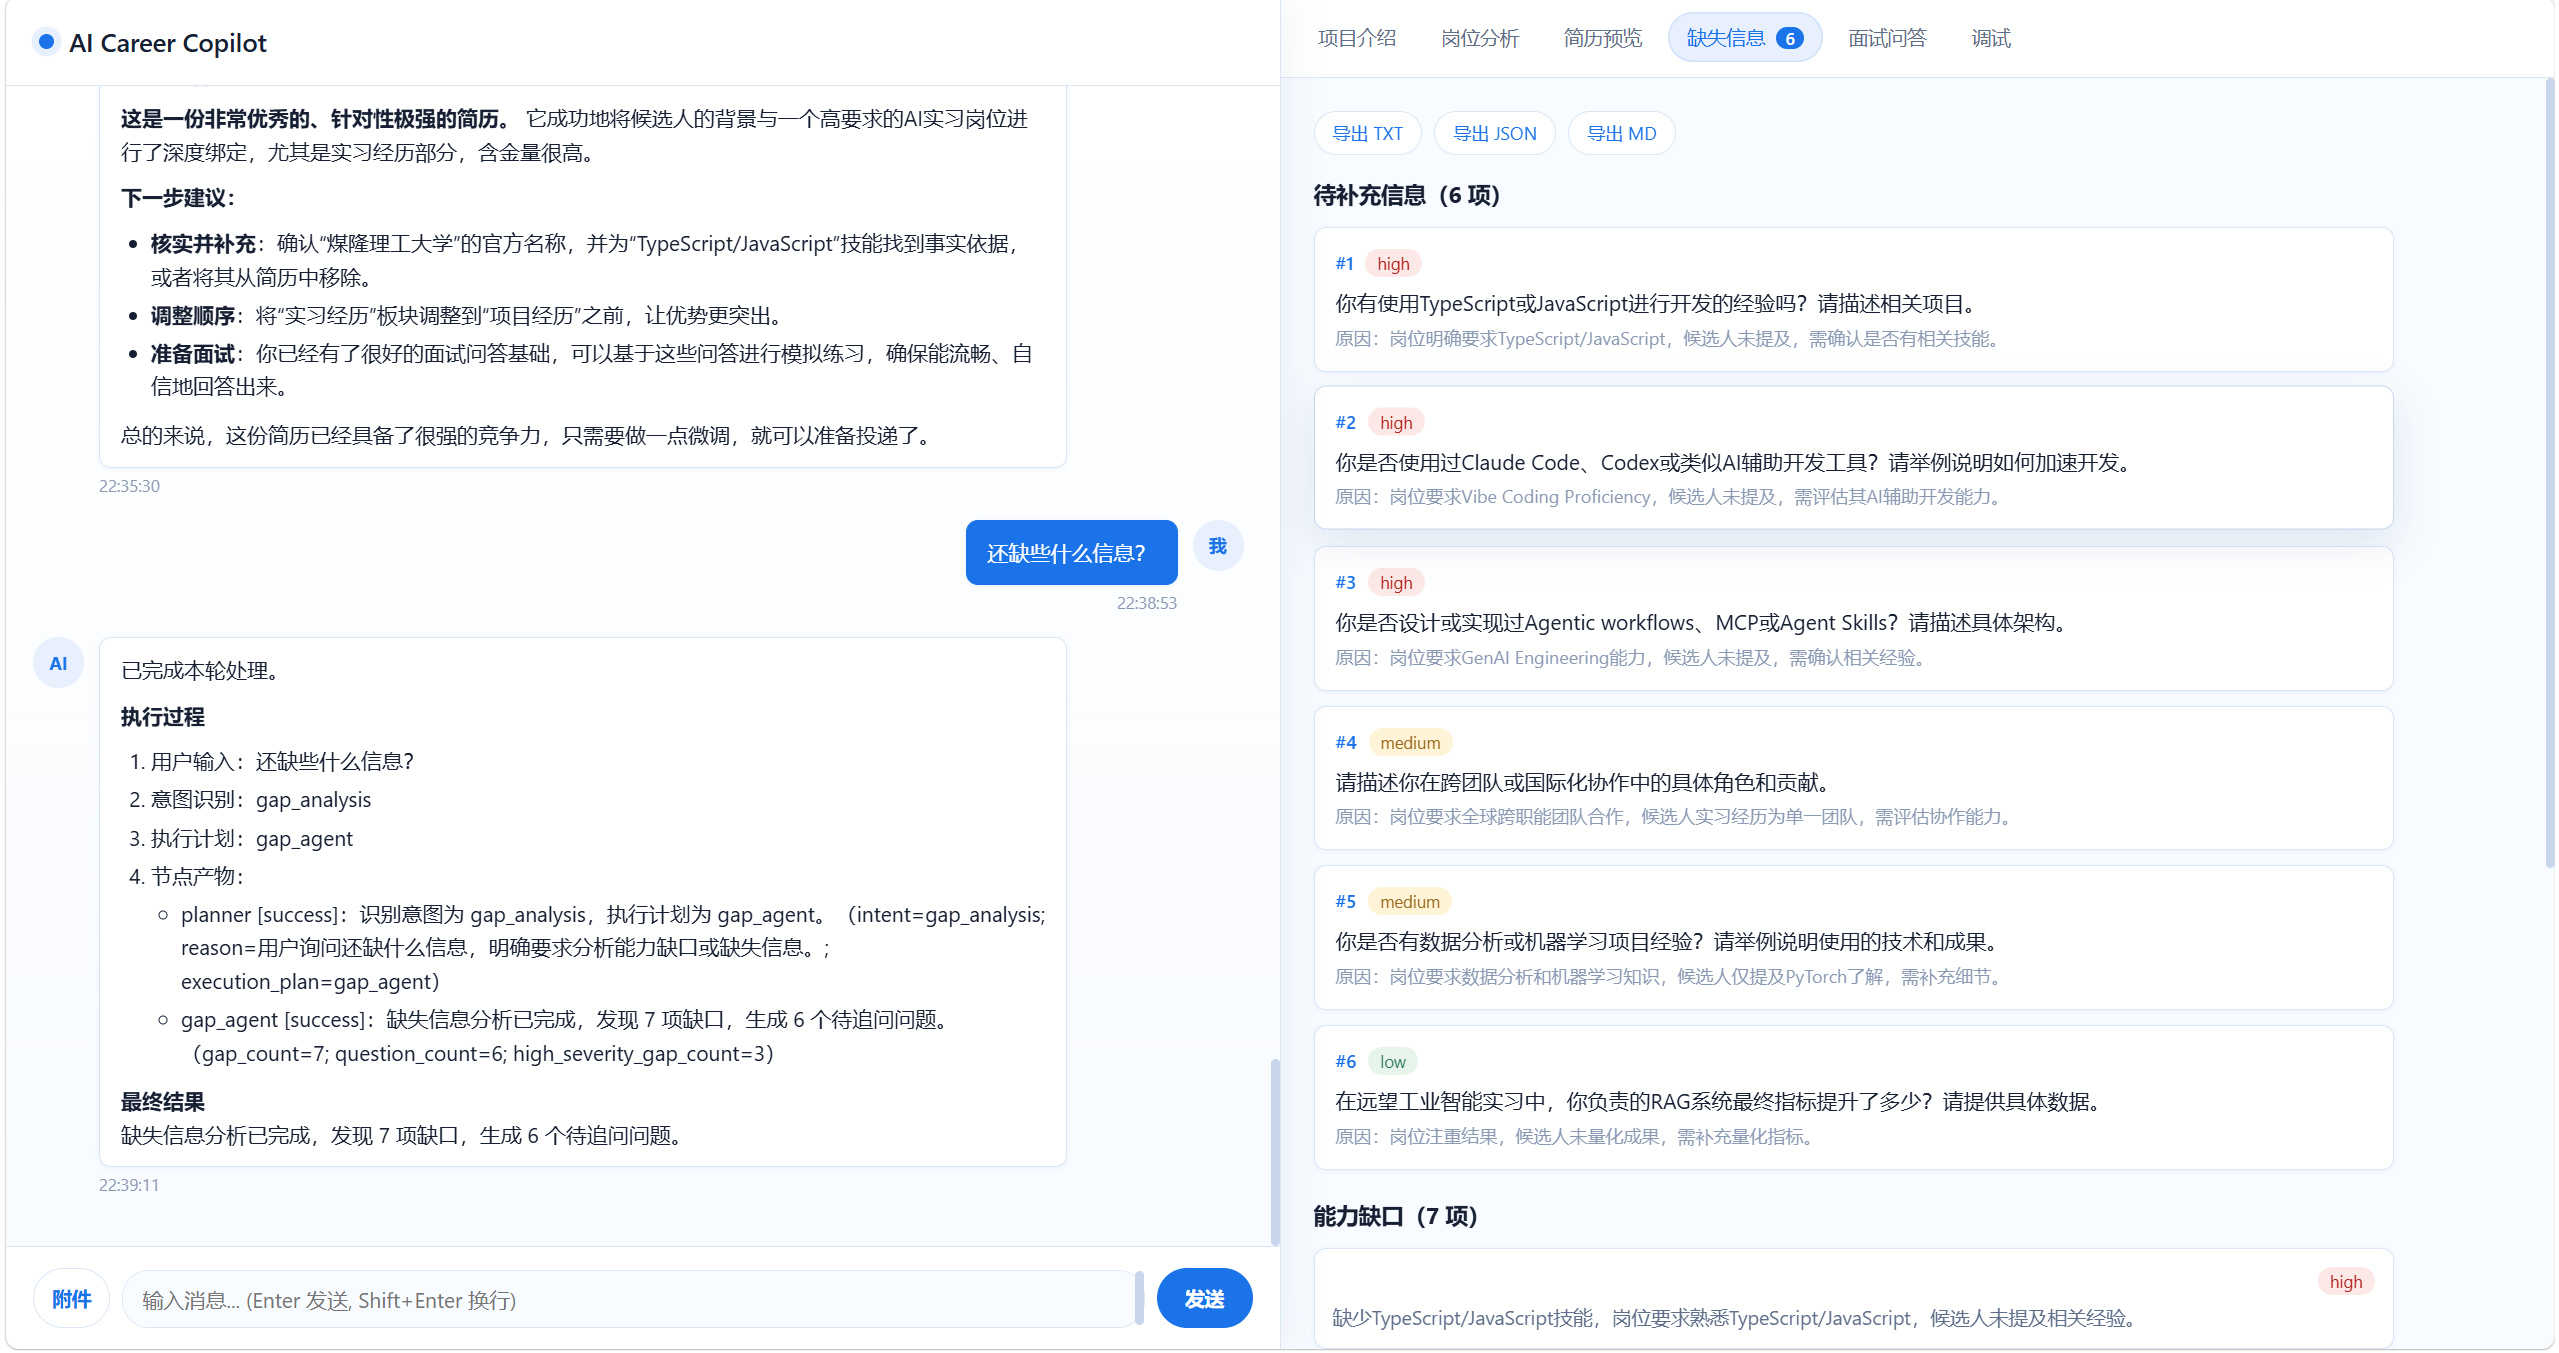Viewport: 2559px width, 1353px height.
Task: Click the line 执行计划：gap_agent
Action: click(251, 839)
